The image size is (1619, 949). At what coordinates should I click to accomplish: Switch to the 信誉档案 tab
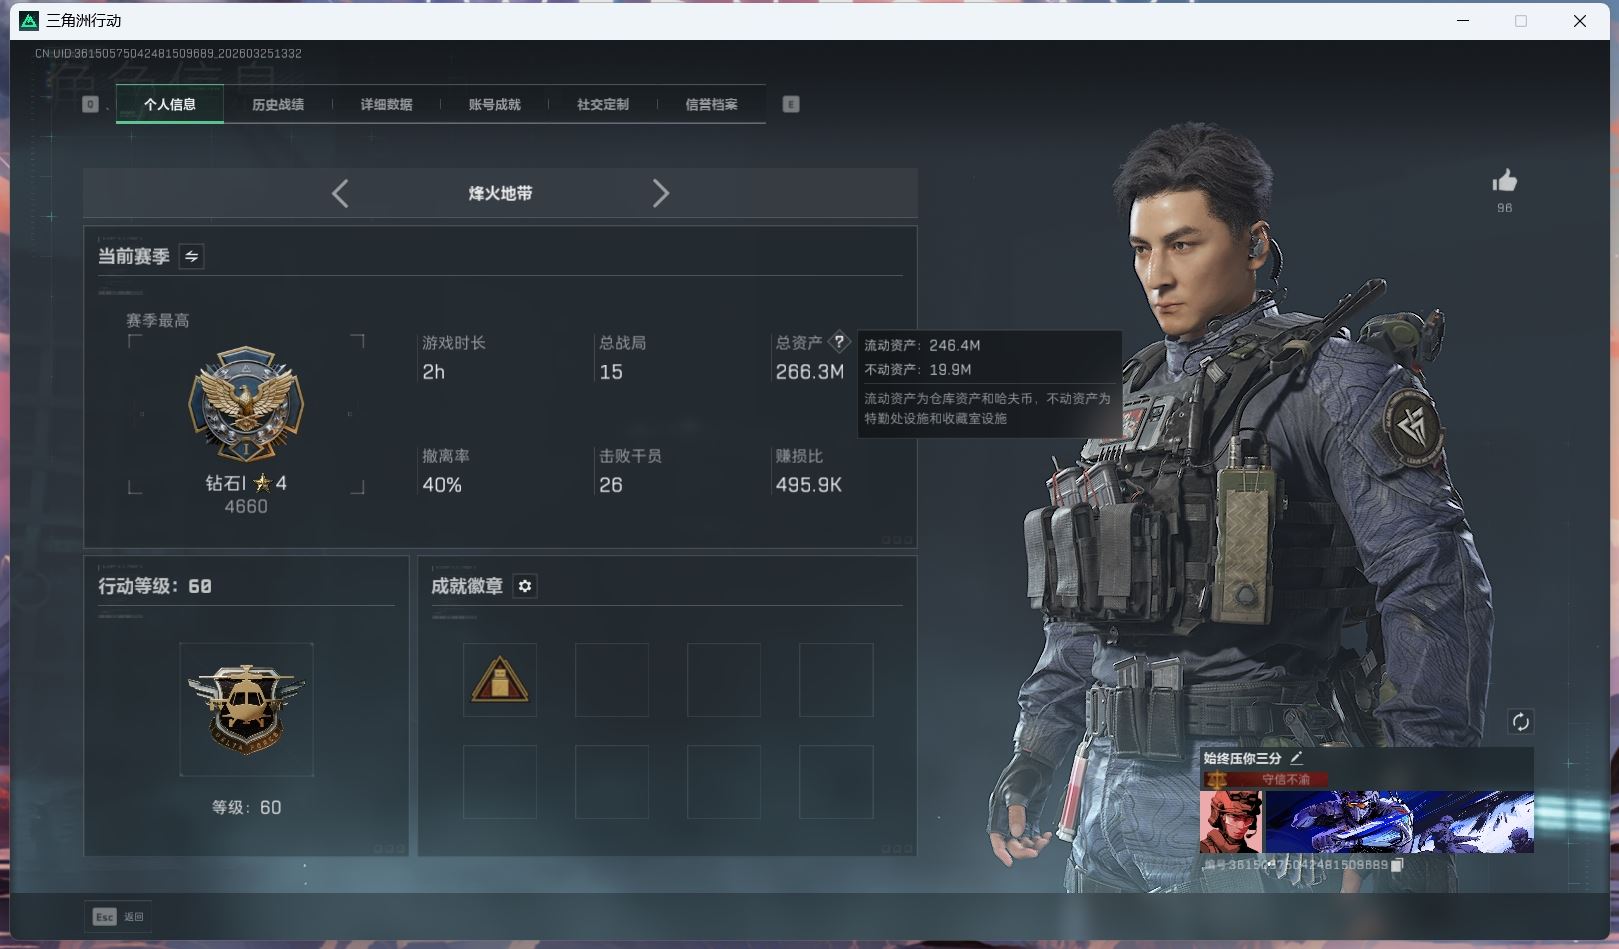coord(711,105)
